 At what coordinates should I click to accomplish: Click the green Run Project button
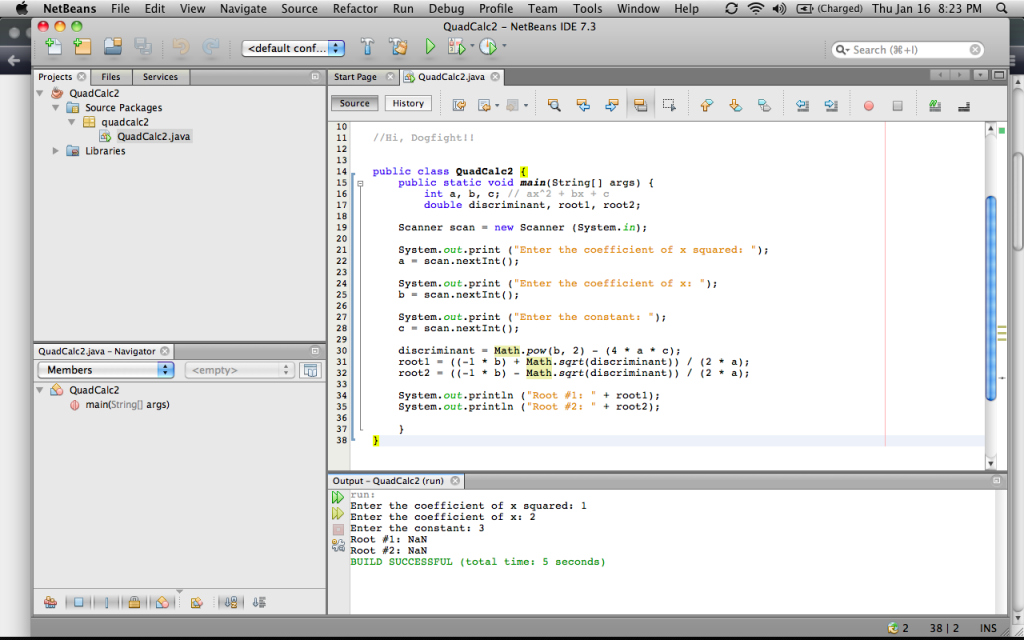[430, 47]
